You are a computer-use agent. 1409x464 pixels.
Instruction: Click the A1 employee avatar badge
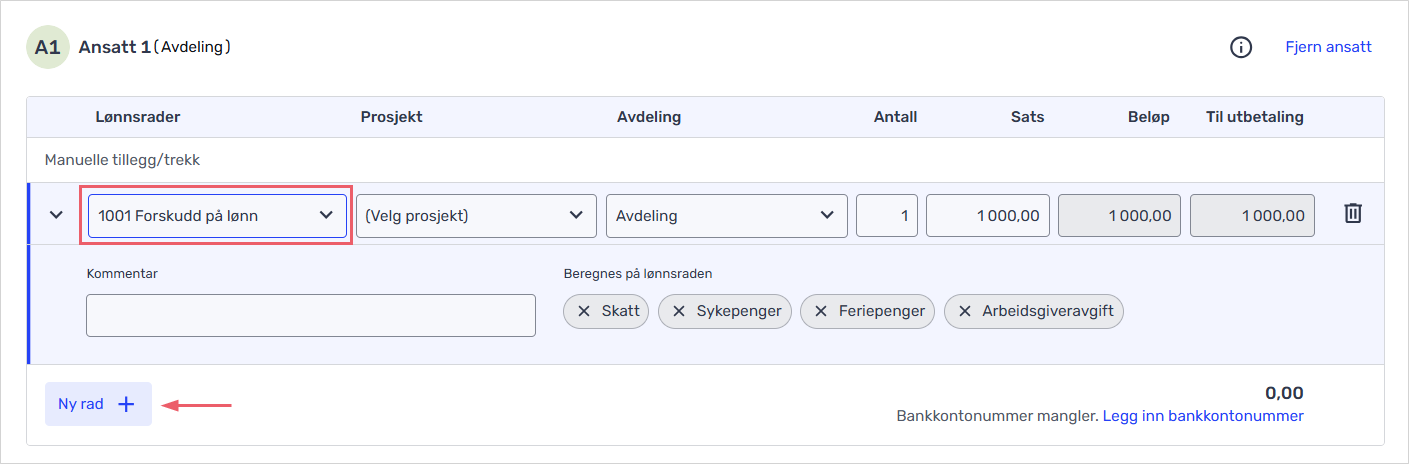click(x=48, y=47)
